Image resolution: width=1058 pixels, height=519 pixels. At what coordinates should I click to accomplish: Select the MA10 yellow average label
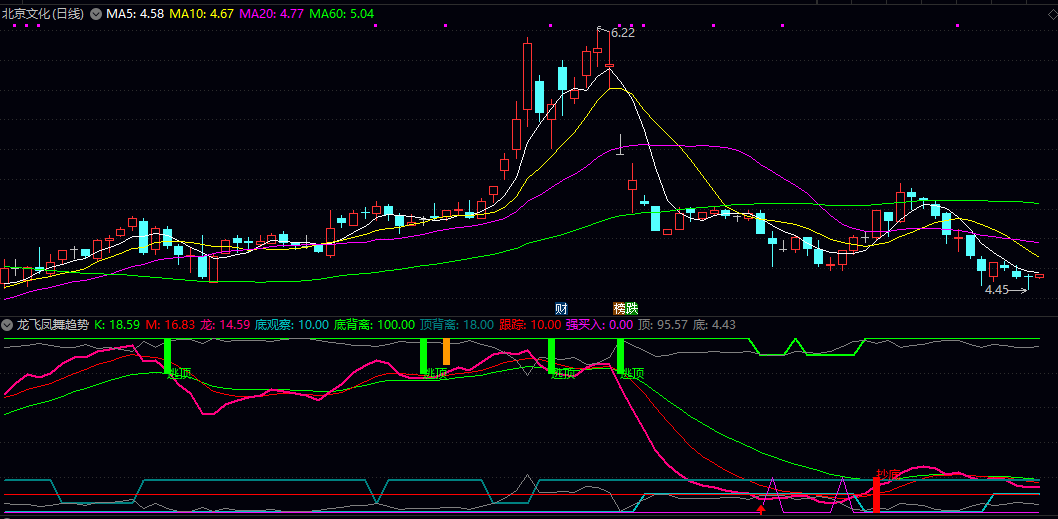coord(202,14)
